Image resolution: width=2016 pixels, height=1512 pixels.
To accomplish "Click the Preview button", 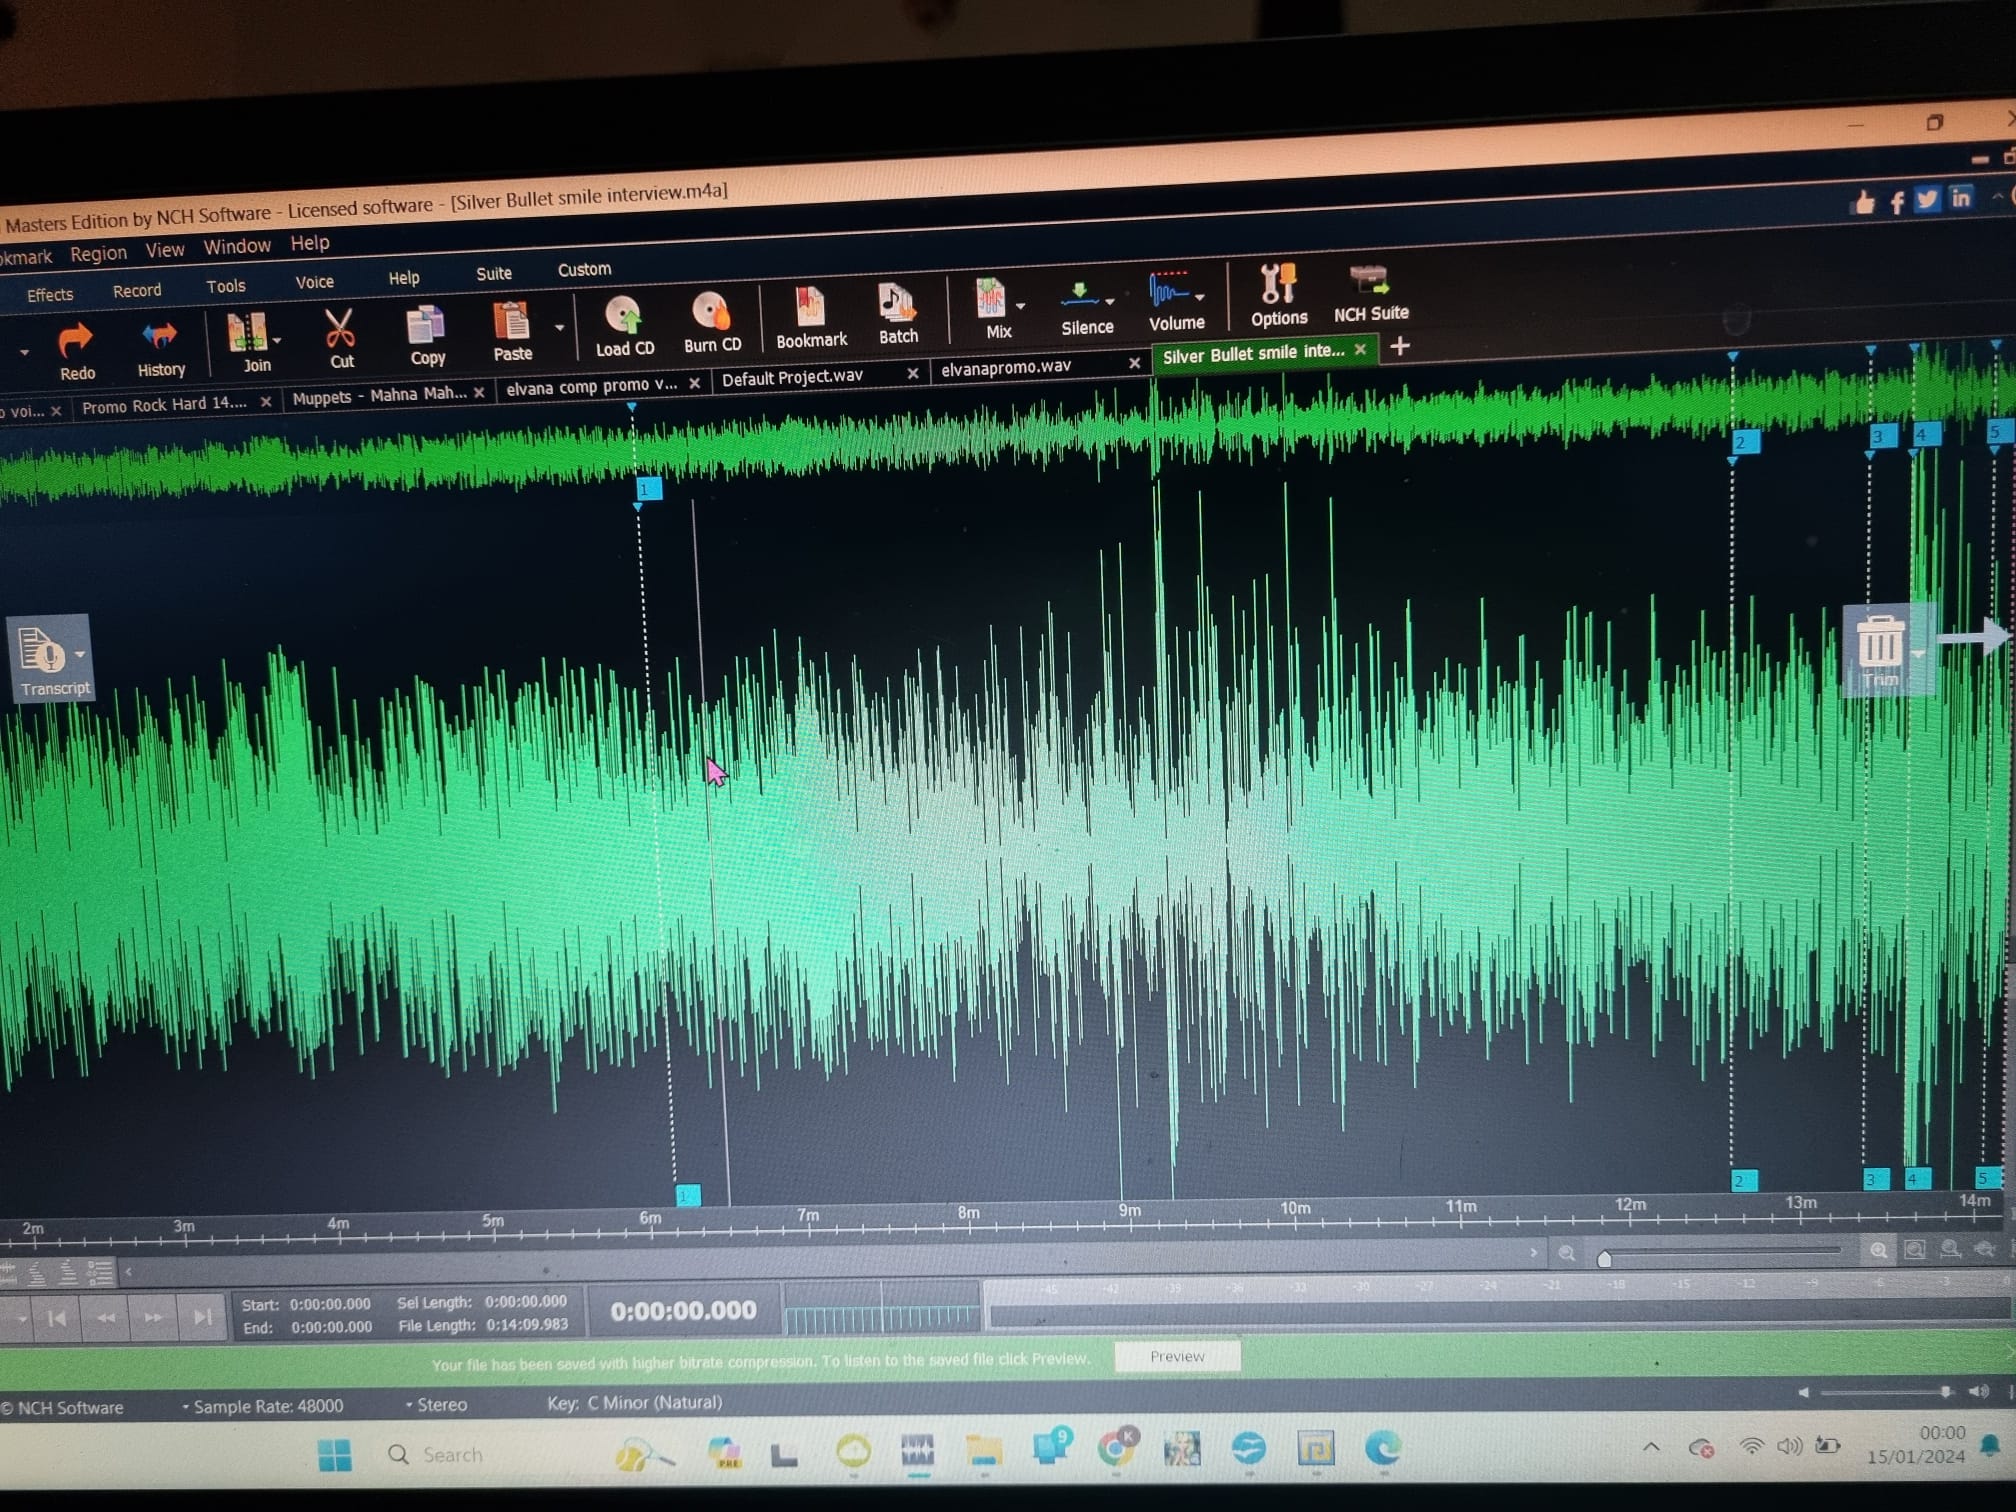I will tap(1176, 1356).
